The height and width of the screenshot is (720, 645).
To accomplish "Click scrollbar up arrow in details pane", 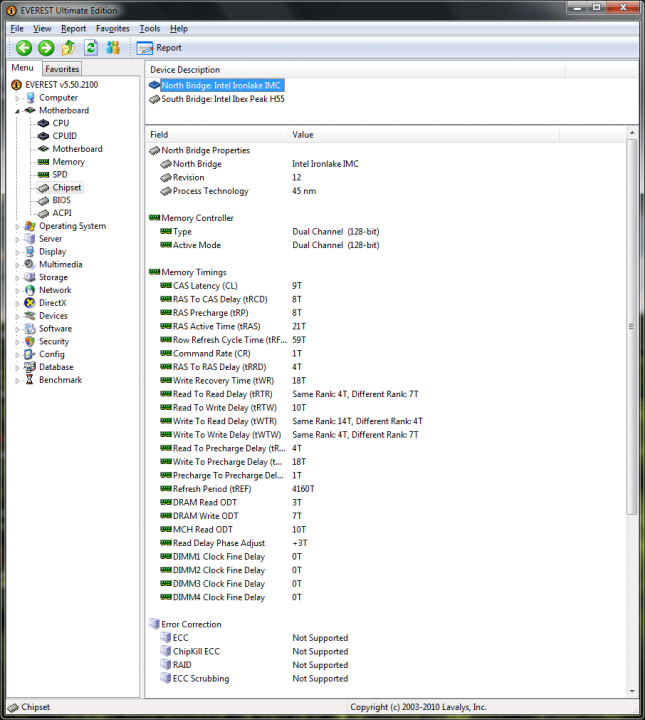I will click(632, 132).
